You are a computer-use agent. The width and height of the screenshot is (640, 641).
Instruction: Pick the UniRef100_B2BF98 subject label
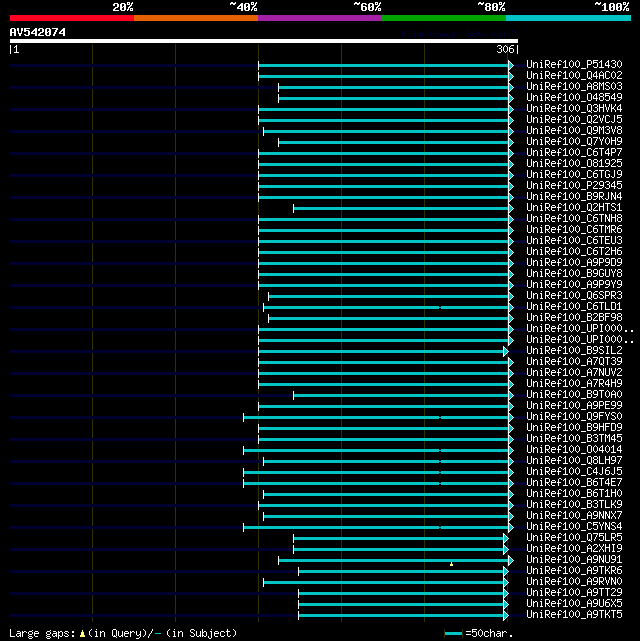(x=574, y=318)
